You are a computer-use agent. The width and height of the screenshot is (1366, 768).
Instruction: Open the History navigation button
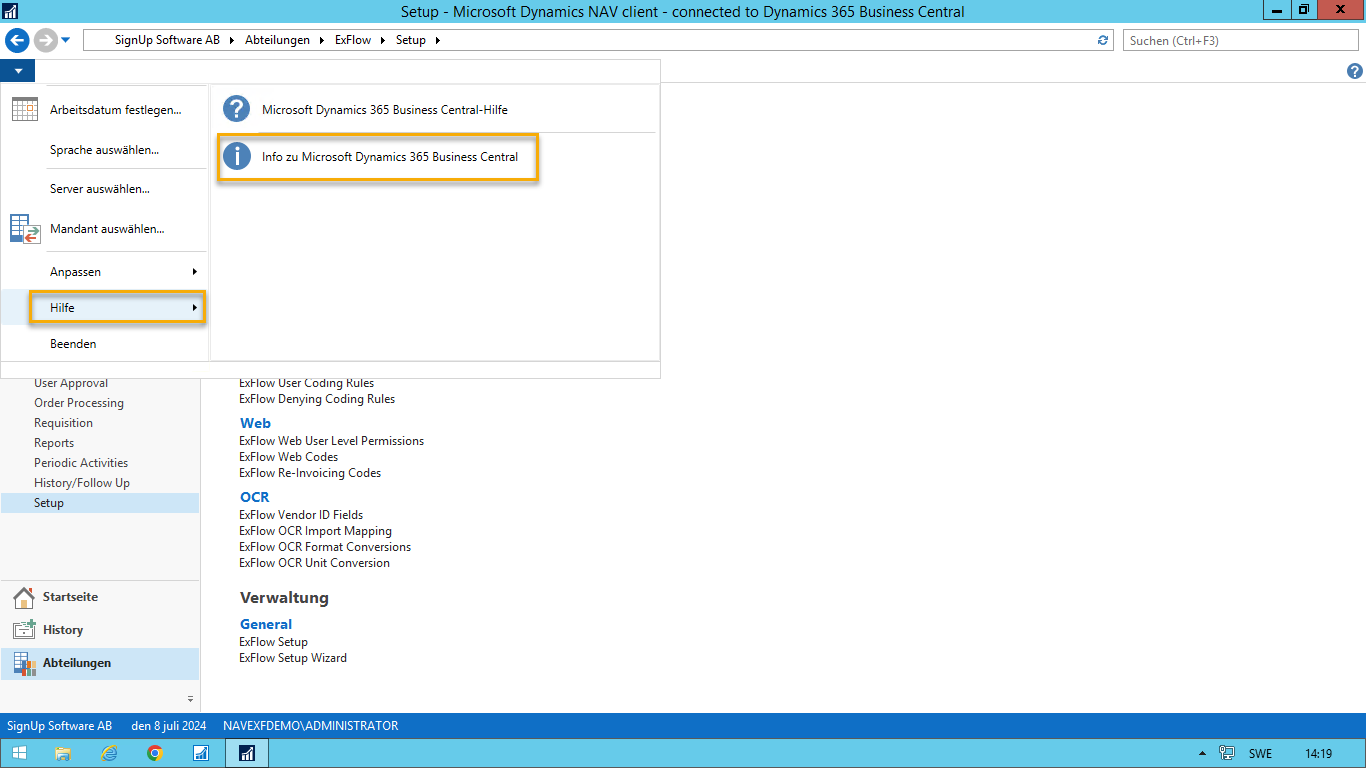(100, 630)
